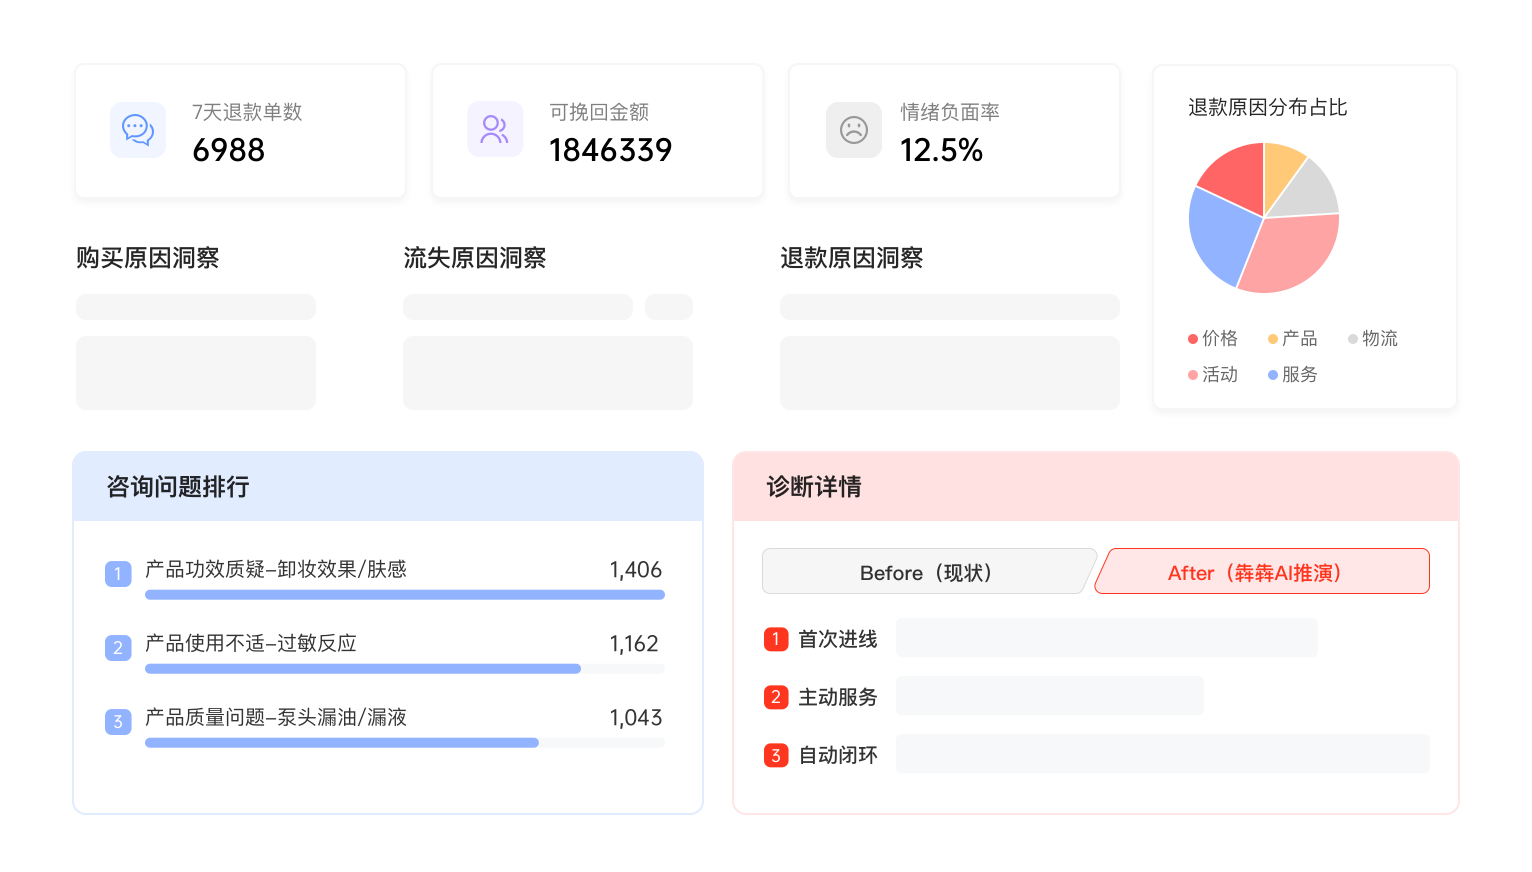Click the sad face icon for 情绪负面率
The width and height of the screenshot is (1532, 872).
point(854,130)
